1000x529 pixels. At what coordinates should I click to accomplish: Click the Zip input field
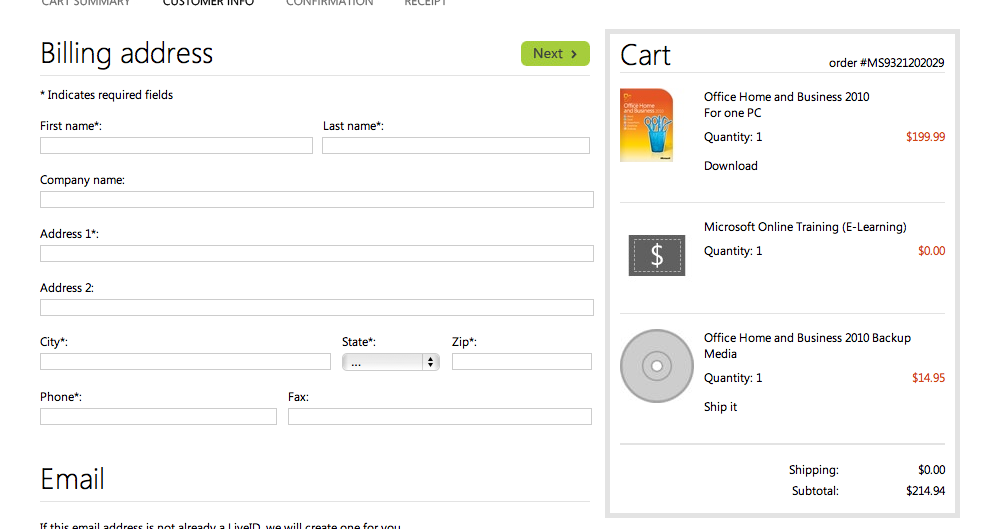tap(522, 362)
